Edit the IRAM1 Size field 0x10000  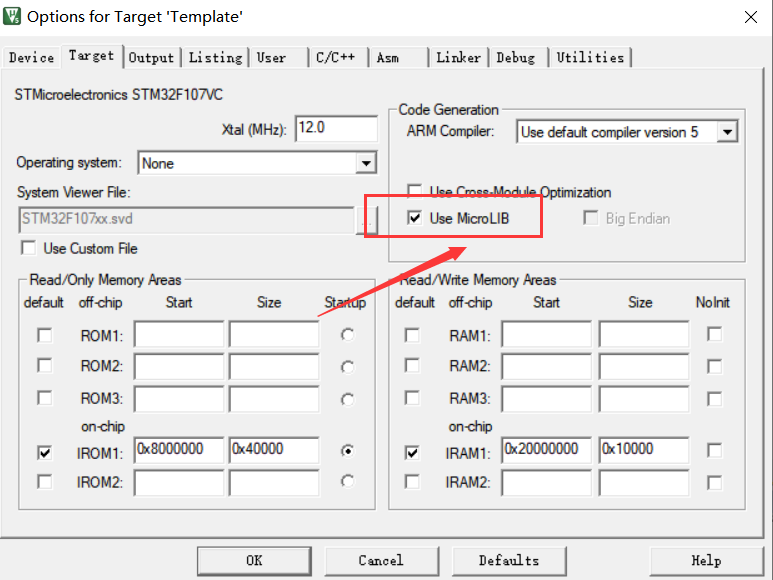[x=644, y=450]
